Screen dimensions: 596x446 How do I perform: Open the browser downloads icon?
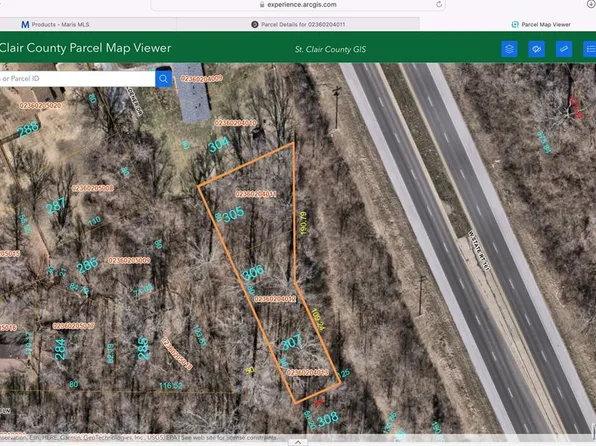(592, 4)
